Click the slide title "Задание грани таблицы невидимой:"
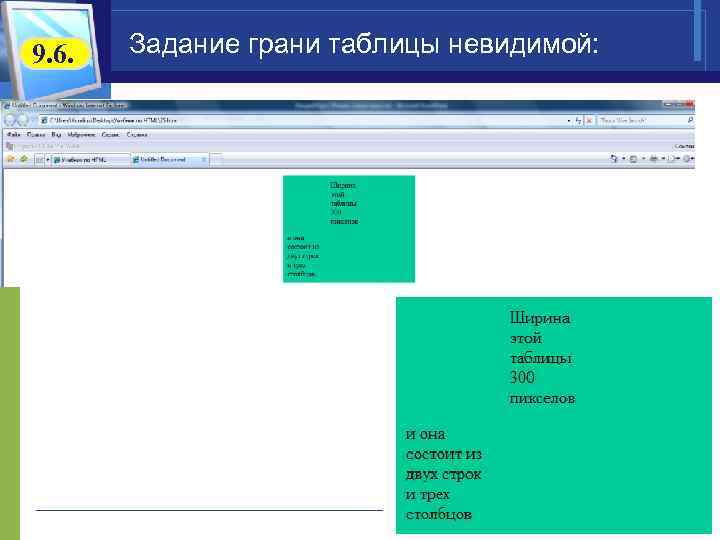The image size is (720, 540). pos(364,44)
